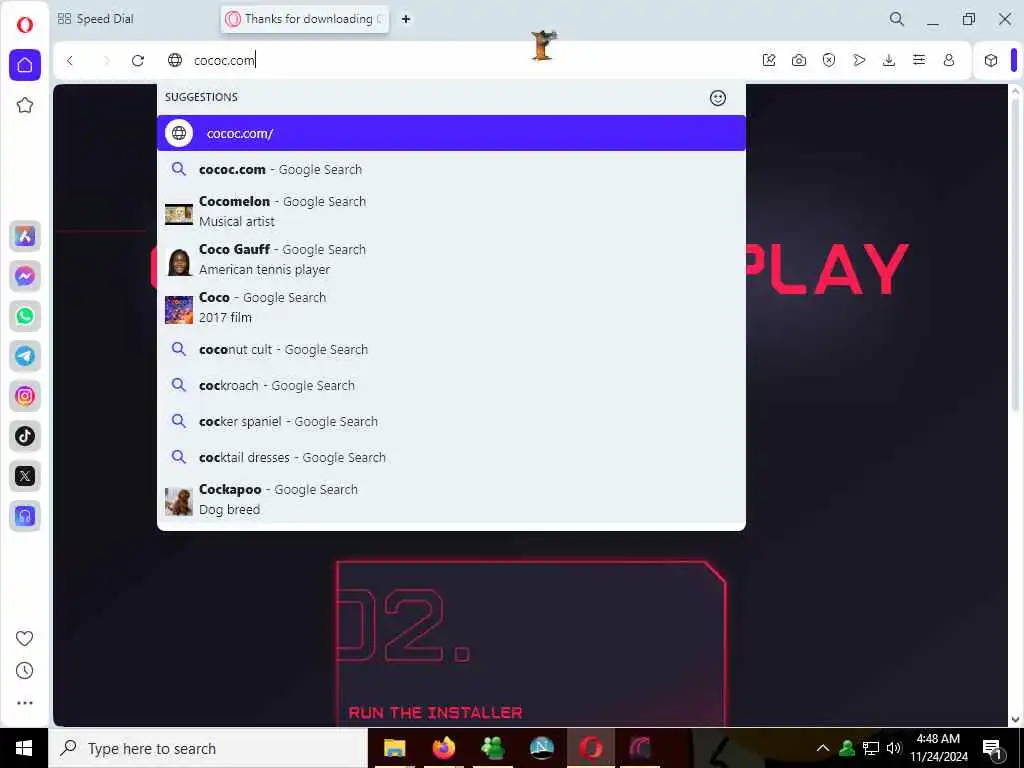The height and width of the screenshot is (768, 1024).
Task: Click the RUN THE INSTALLER text
Action: coord(436,712)
